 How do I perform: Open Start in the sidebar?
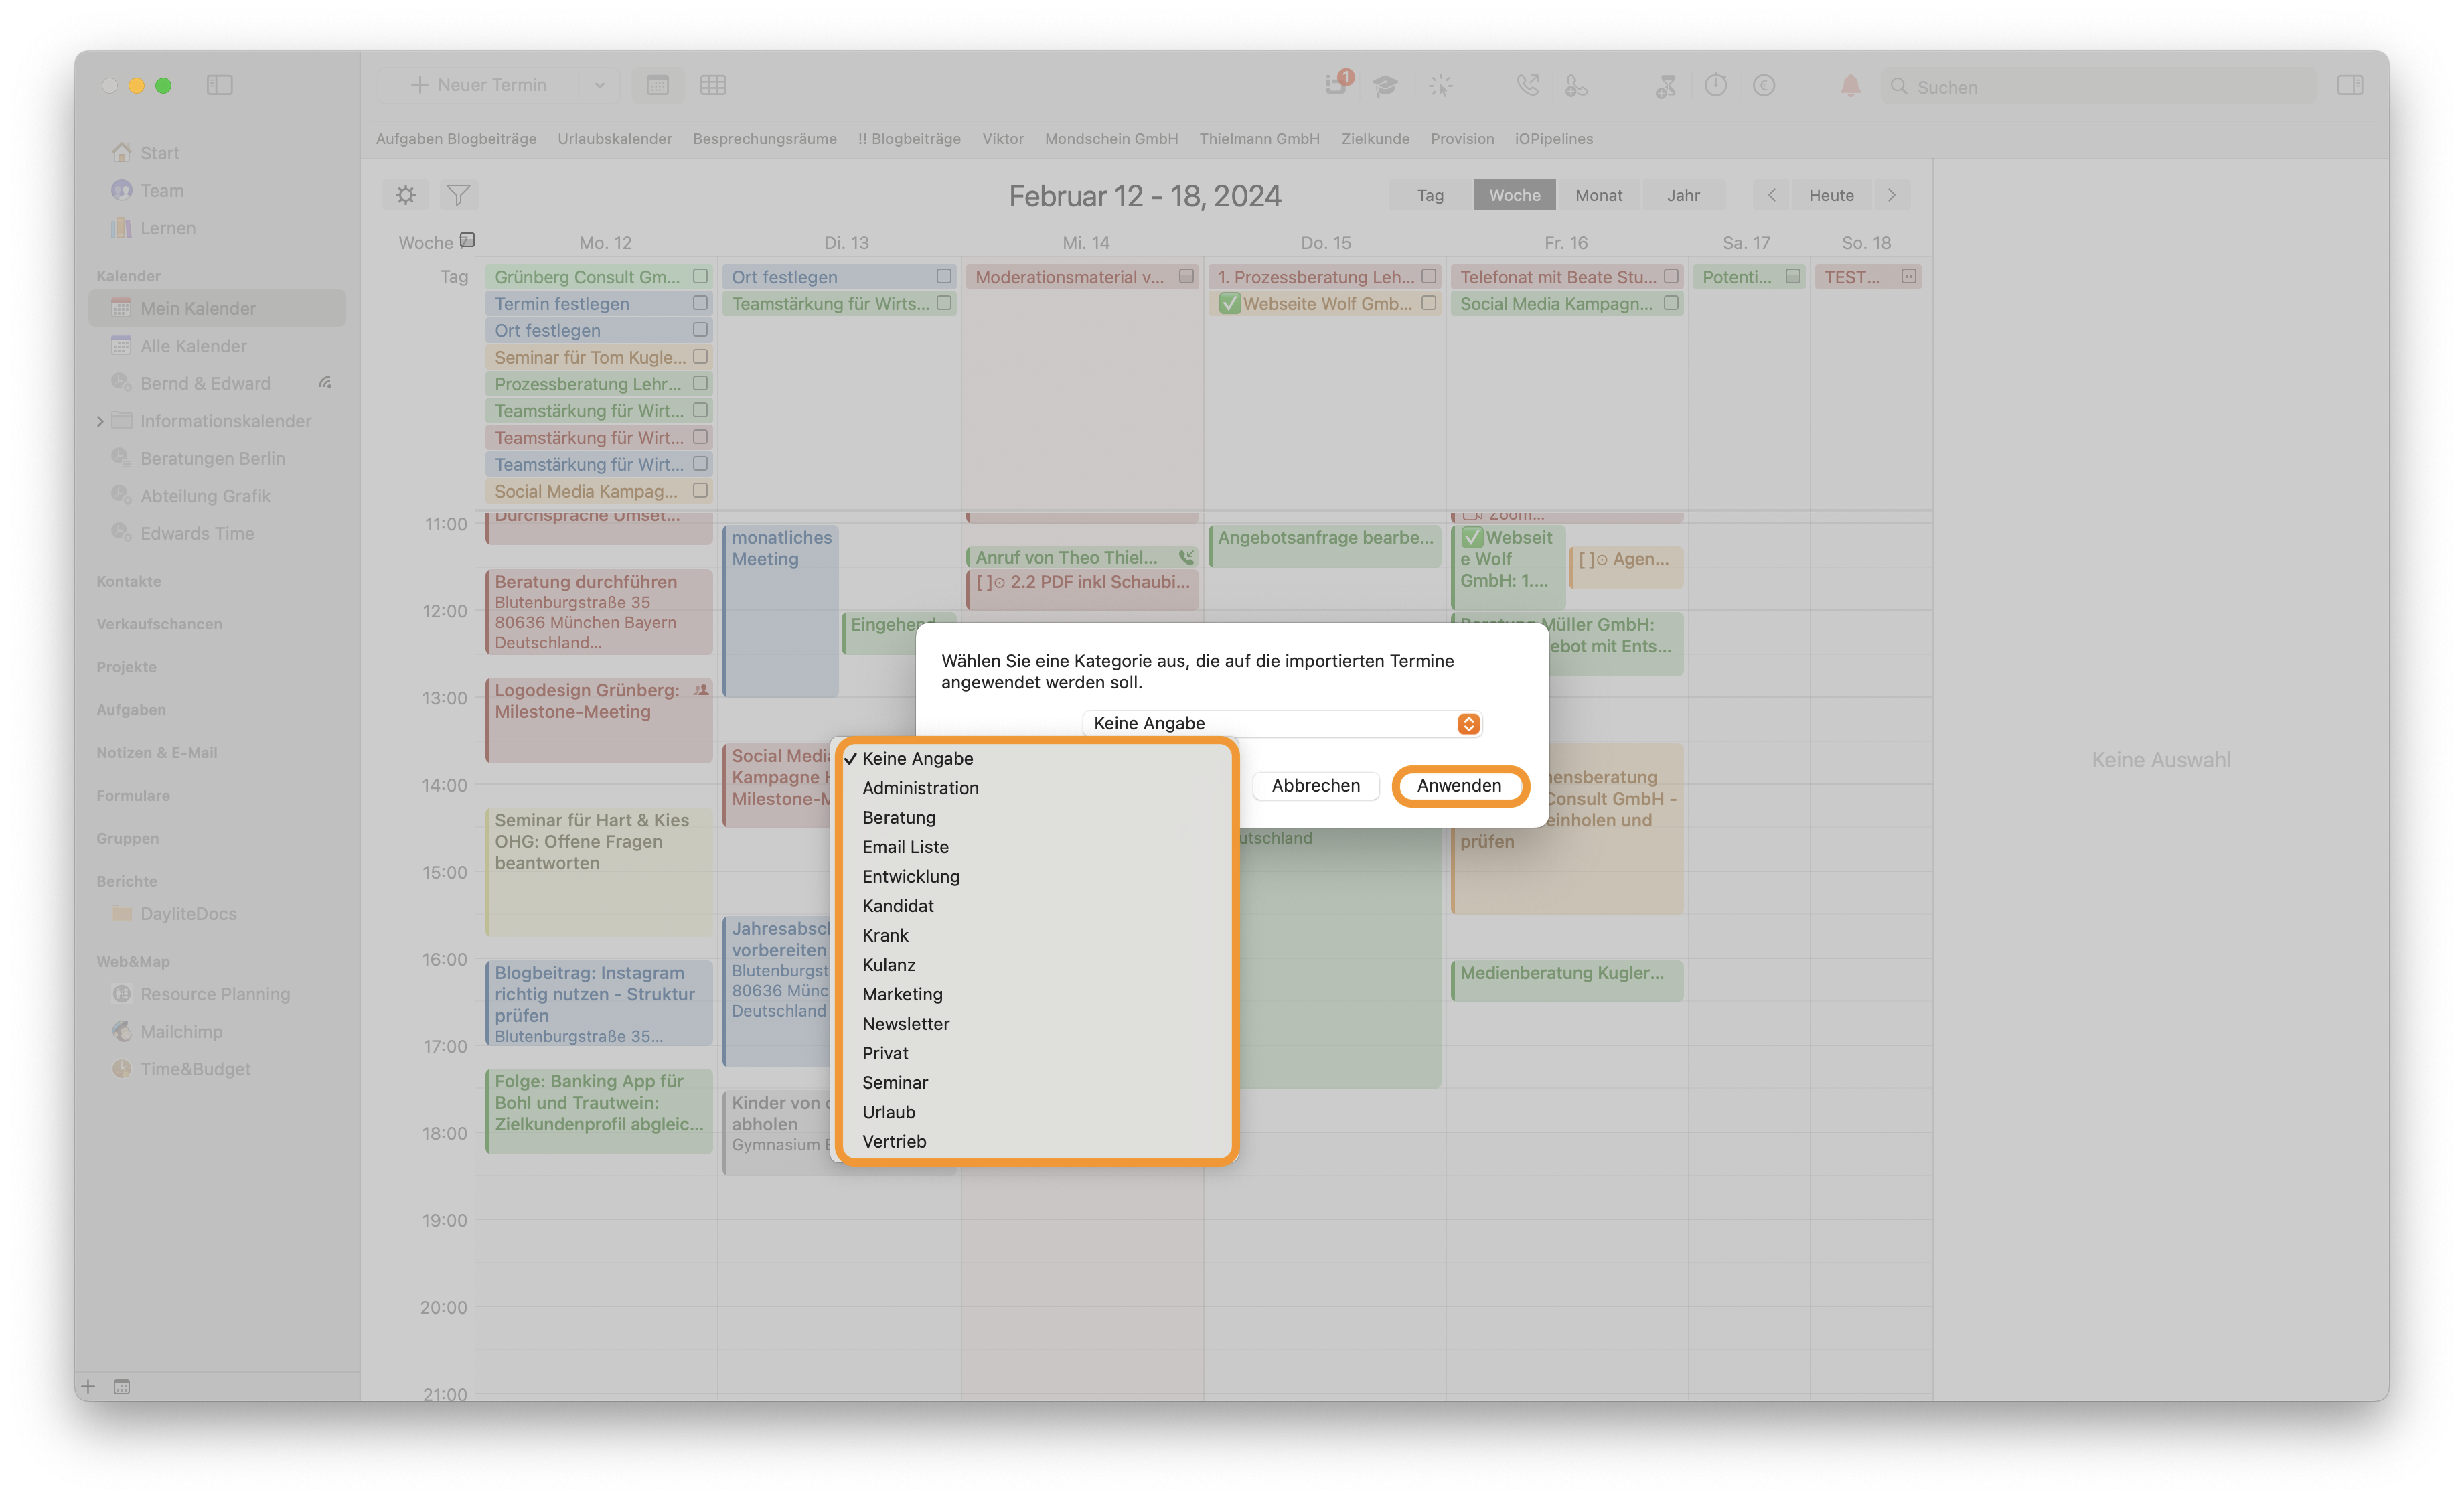click(x=160, y=153)
